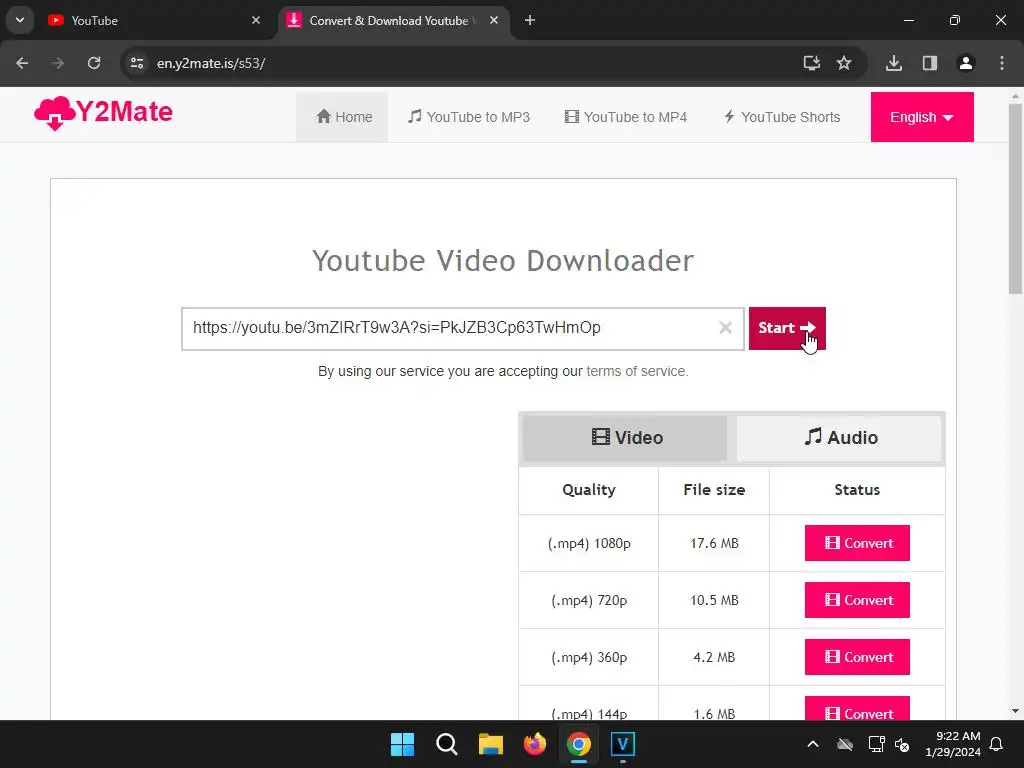Click the Status column header
The image size is (1024, 768).
(857, 490)
